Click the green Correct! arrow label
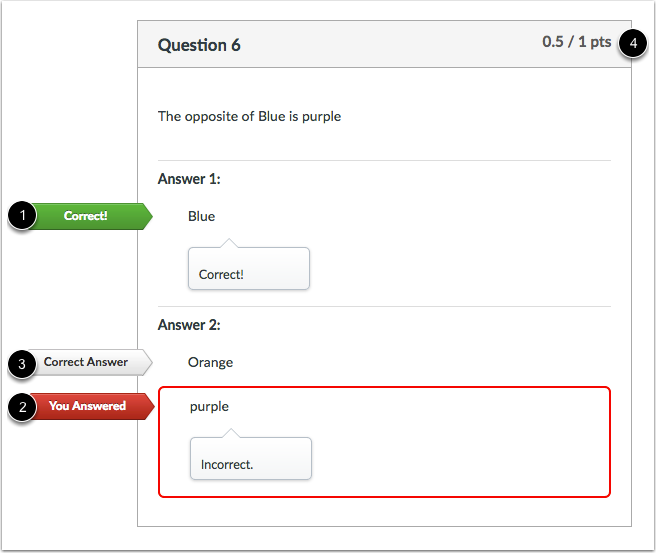Screen dimensions: 656x553 93,216
